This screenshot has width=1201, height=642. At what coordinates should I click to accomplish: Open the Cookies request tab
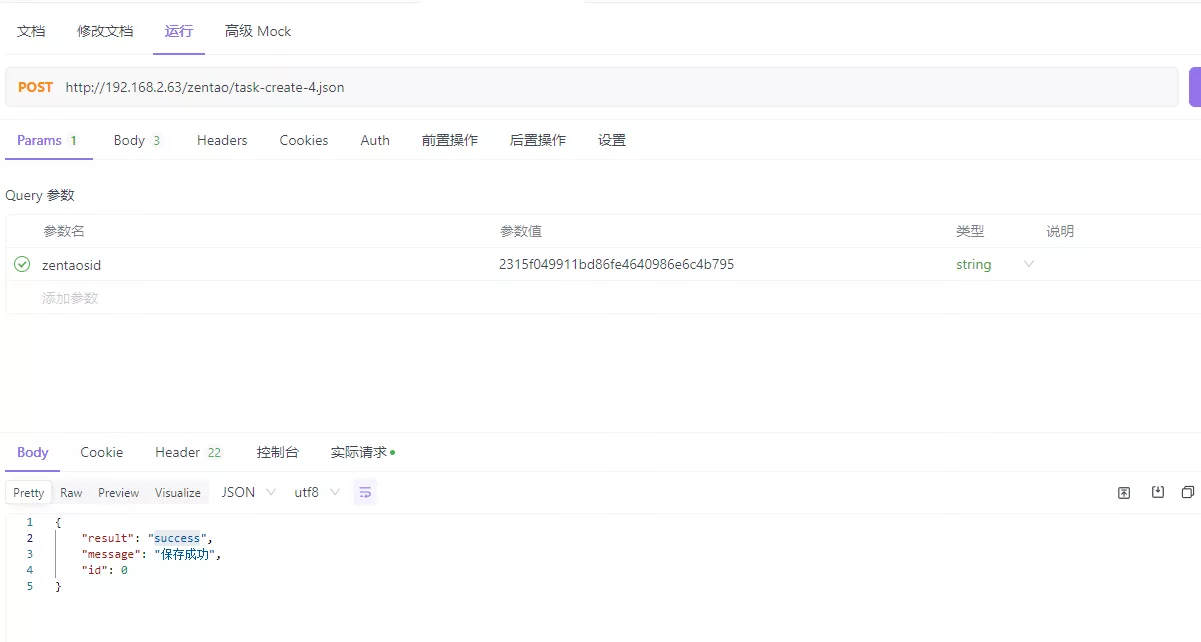pyautogui.click(x=304, y=140)
